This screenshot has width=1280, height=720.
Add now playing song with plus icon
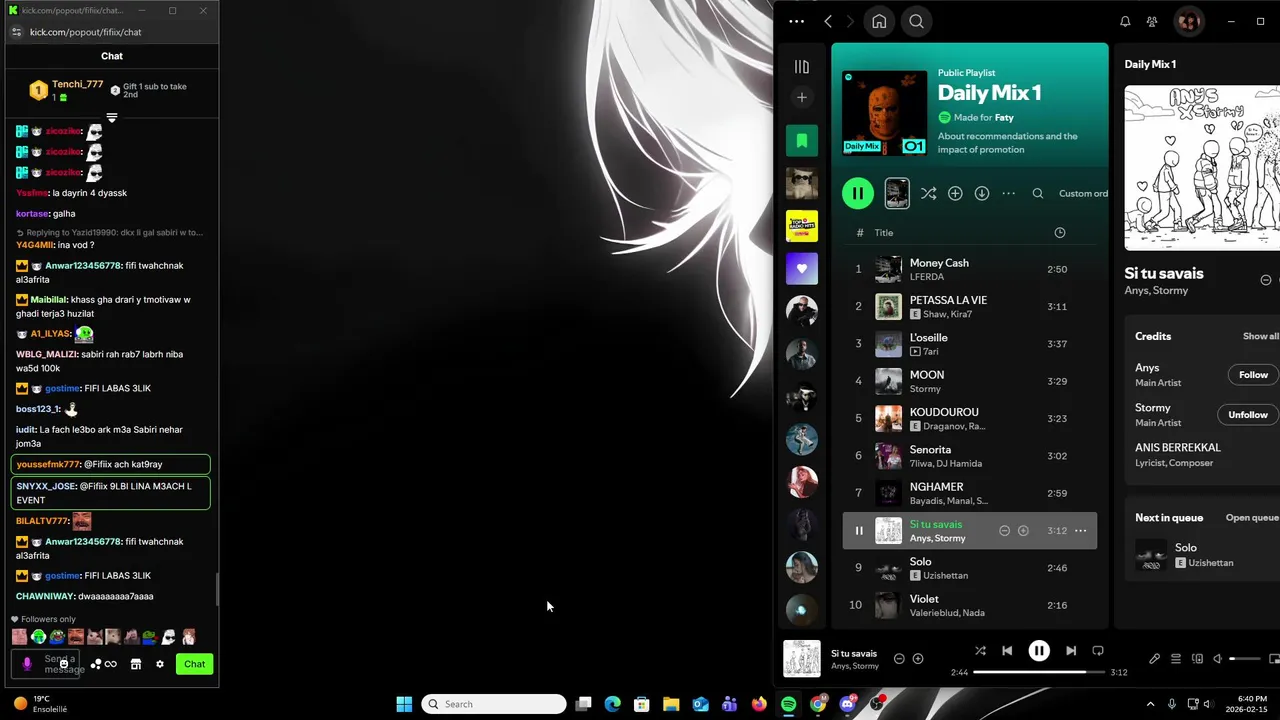pos(918,659)
